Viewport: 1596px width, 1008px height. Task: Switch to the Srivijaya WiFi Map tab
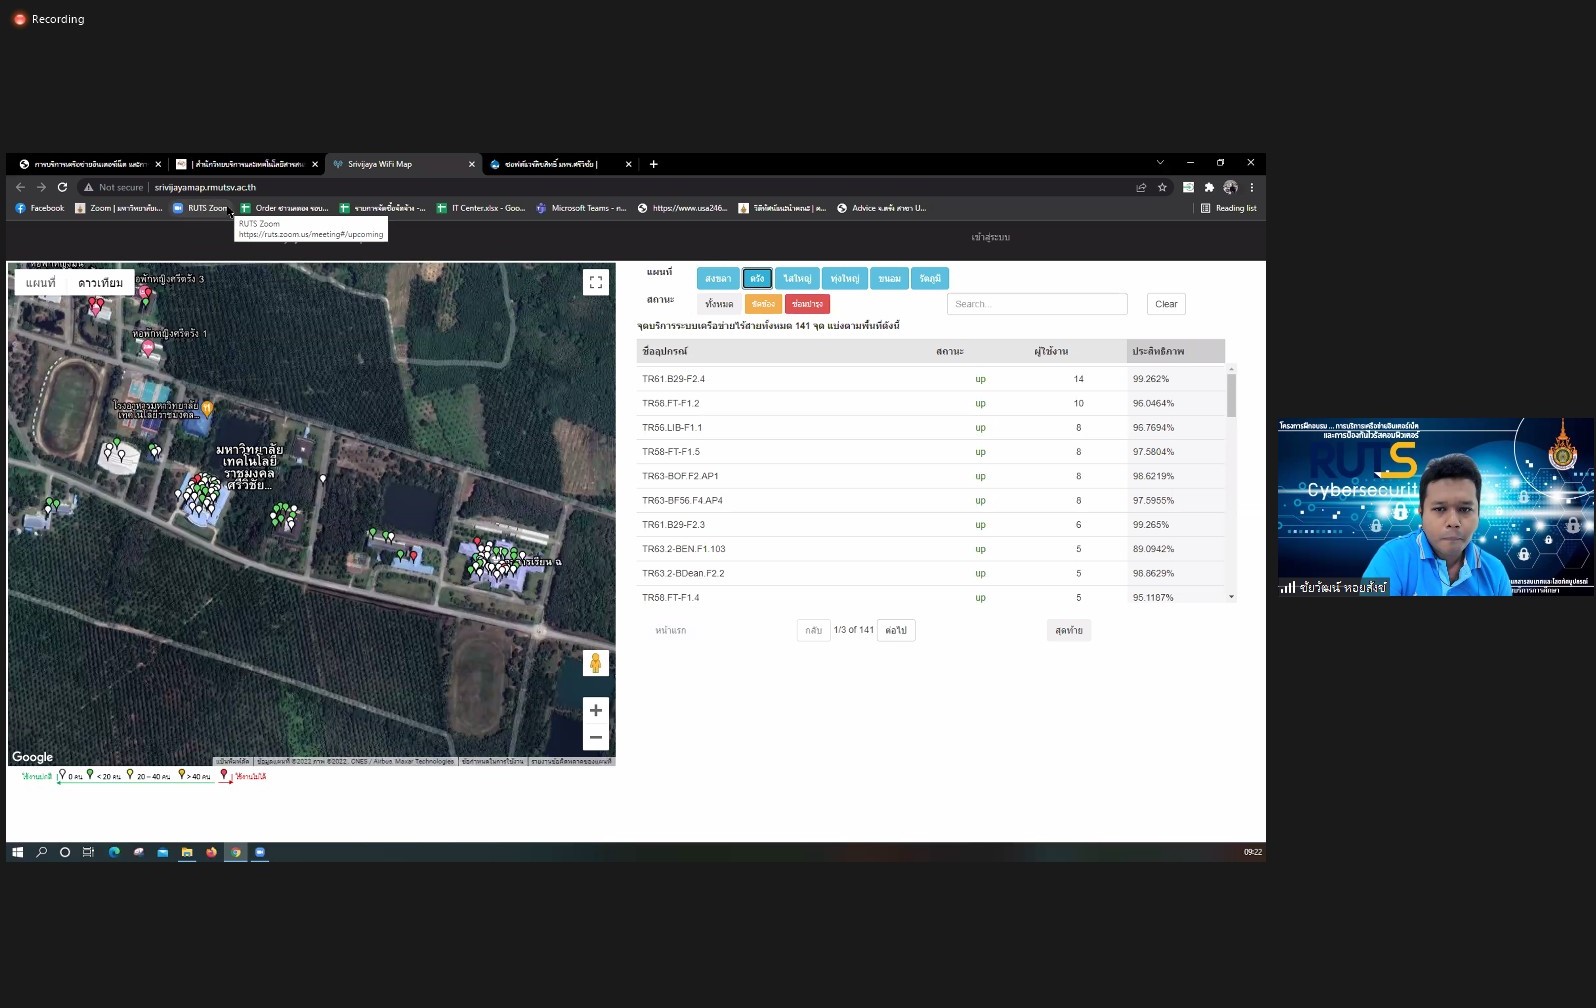(x=398, y=164)
